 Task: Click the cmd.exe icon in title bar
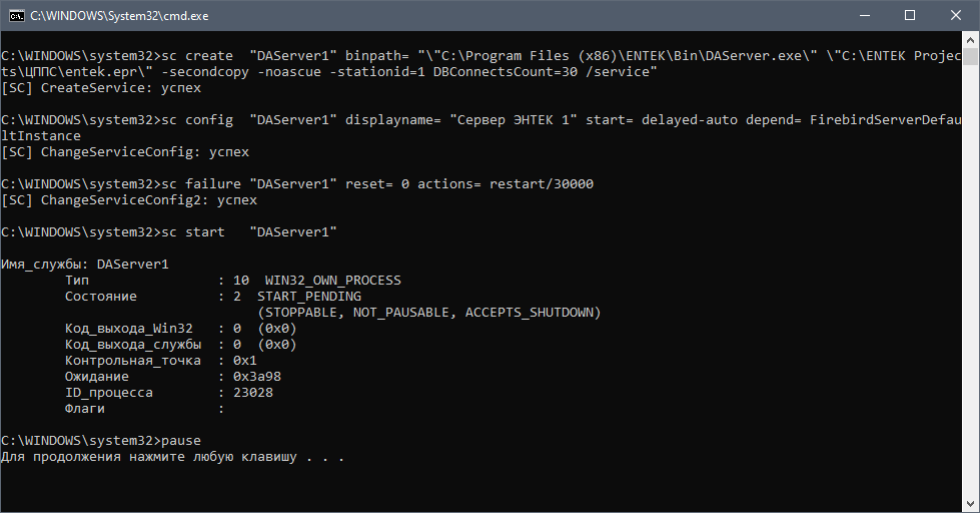(15, 15)
